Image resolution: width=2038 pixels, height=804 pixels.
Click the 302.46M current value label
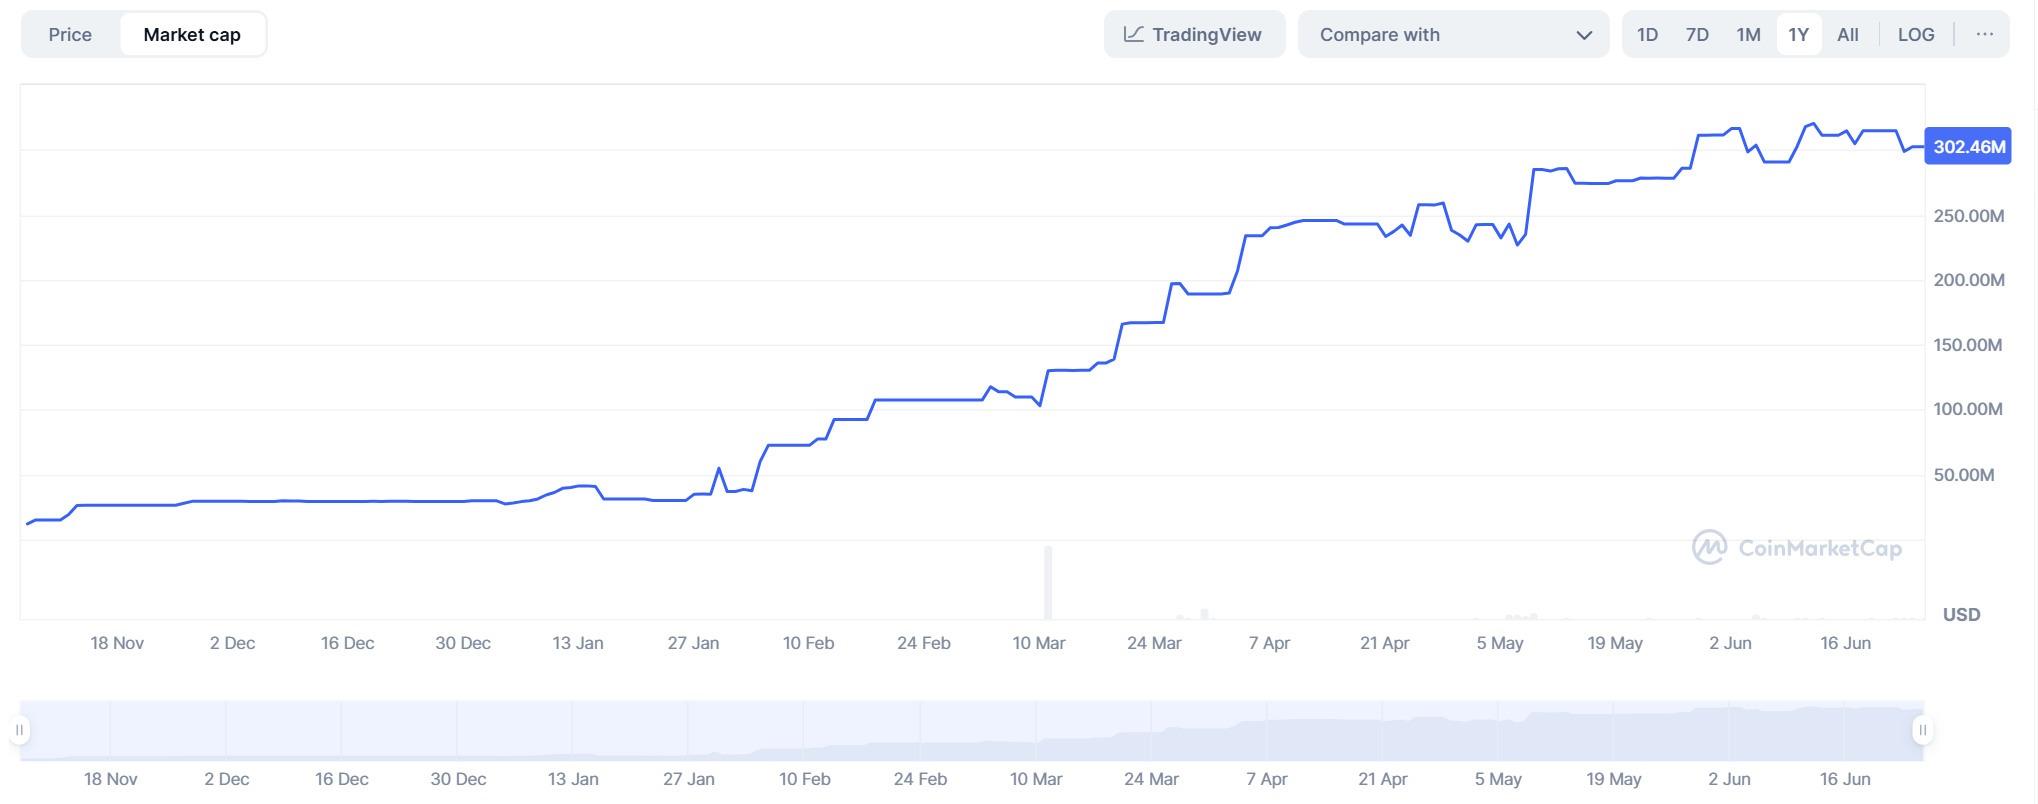(x=1968, y=147)
